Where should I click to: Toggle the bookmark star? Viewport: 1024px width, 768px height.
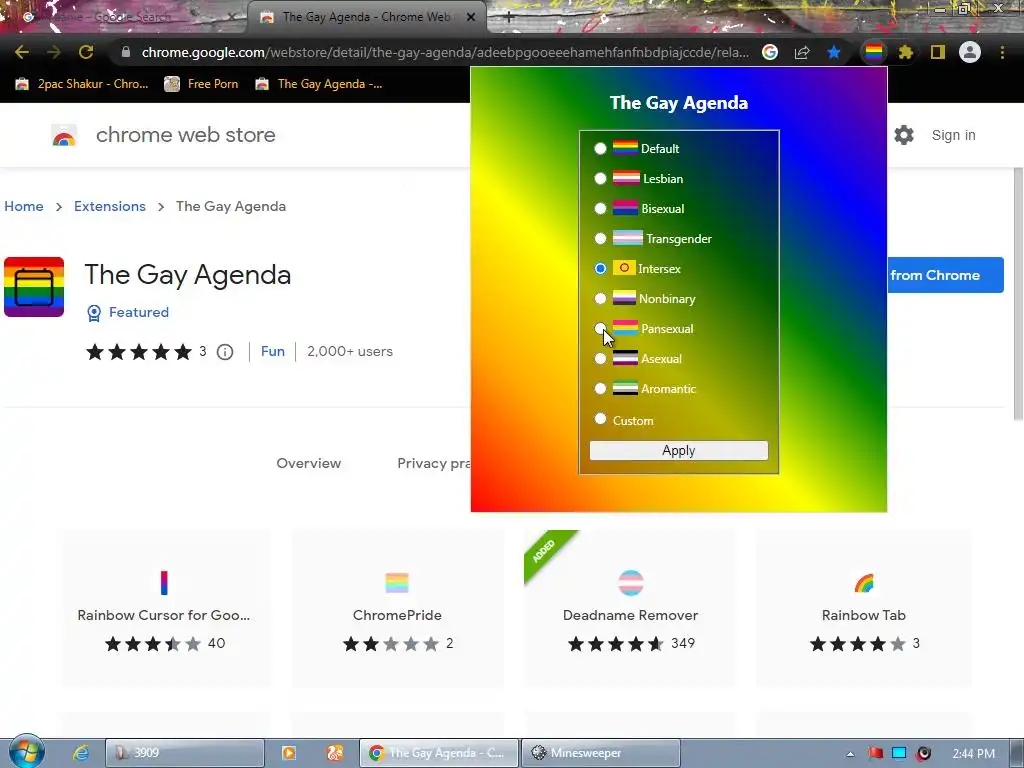(x=834, y=52)
